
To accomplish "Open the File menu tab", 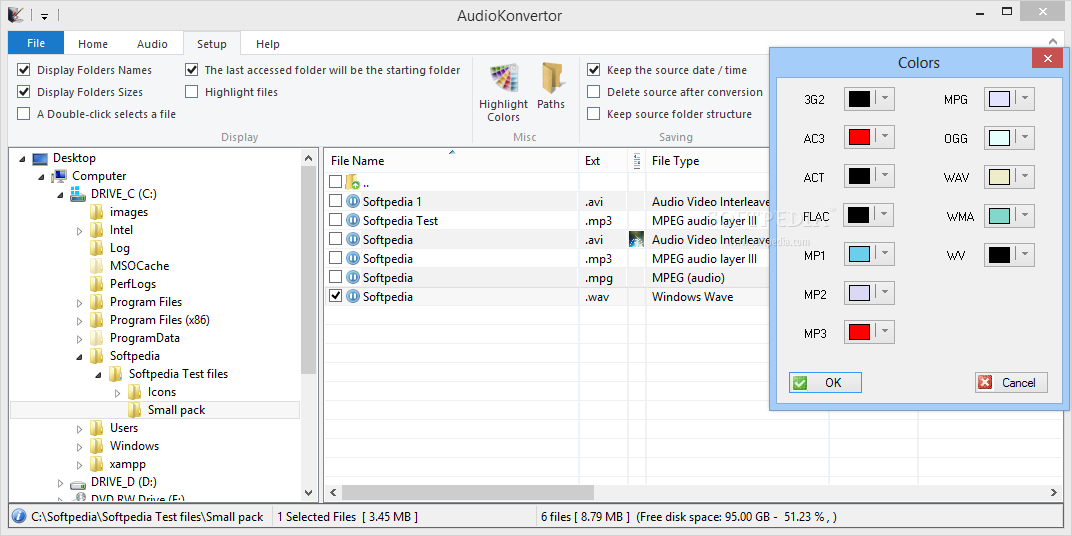I will (x=36, y=42).
